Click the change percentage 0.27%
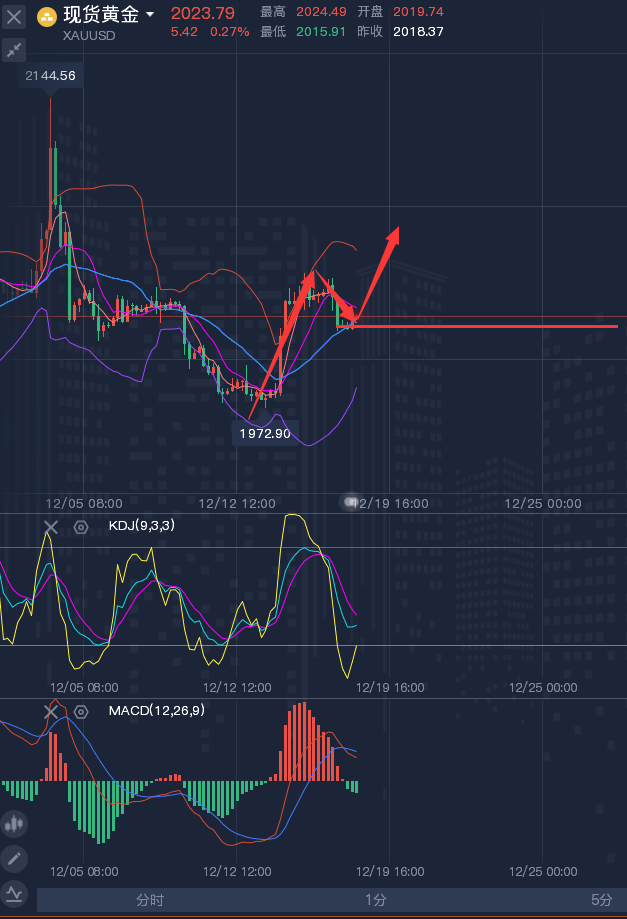 230,32
